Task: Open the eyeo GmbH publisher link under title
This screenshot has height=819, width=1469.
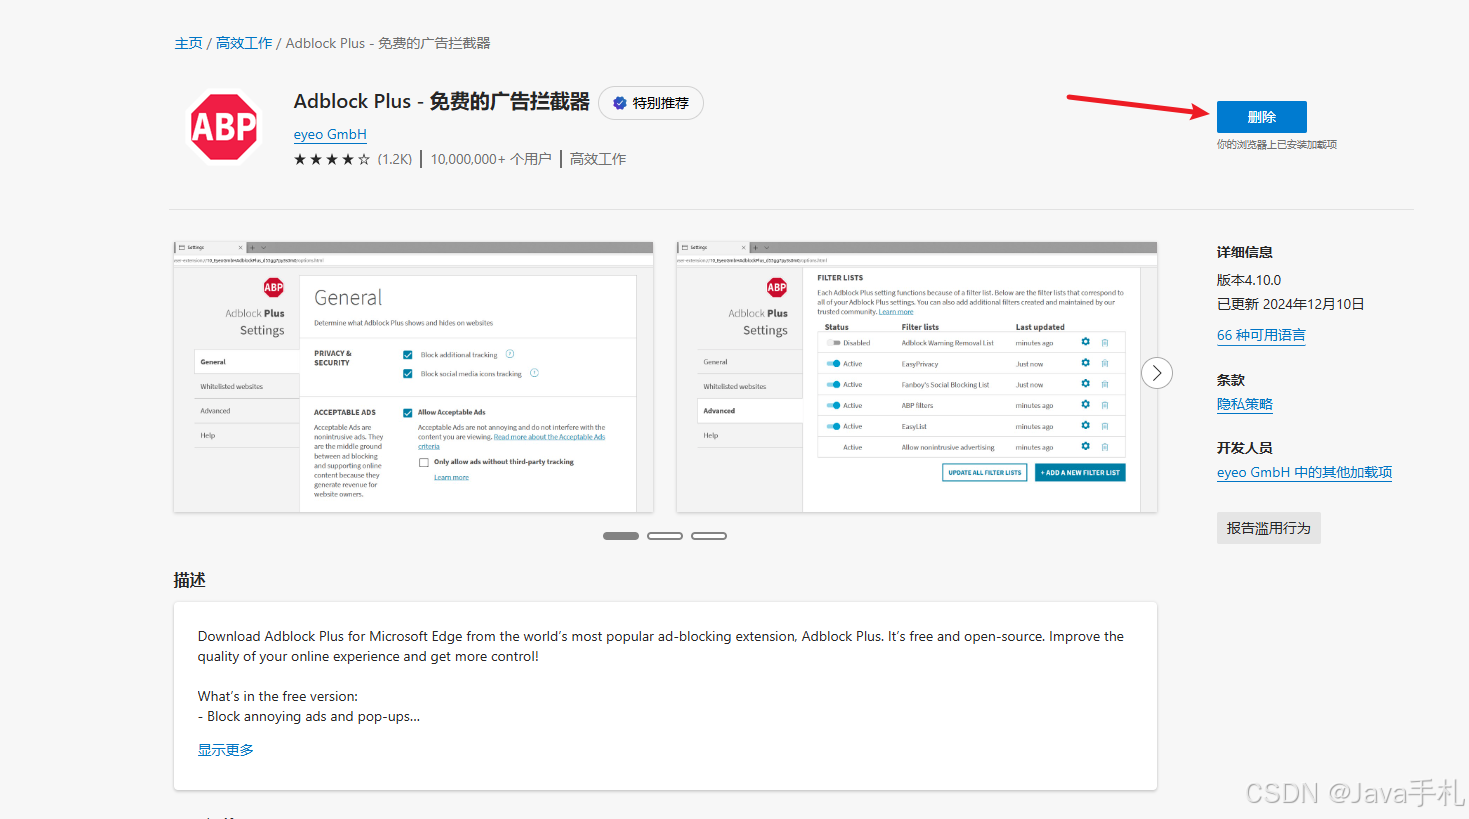Action: pos(330,134)
